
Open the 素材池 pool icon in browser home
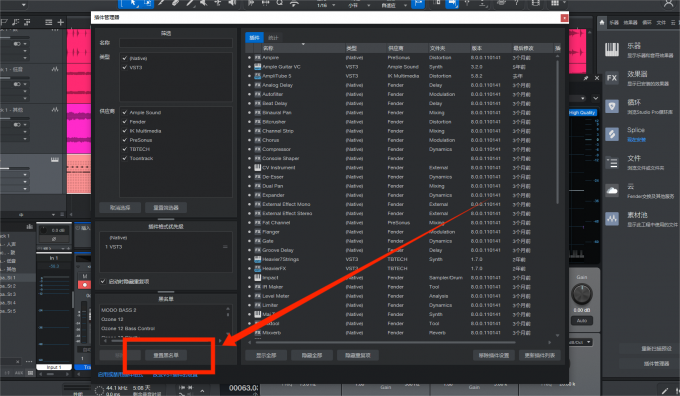pos(612,219)
